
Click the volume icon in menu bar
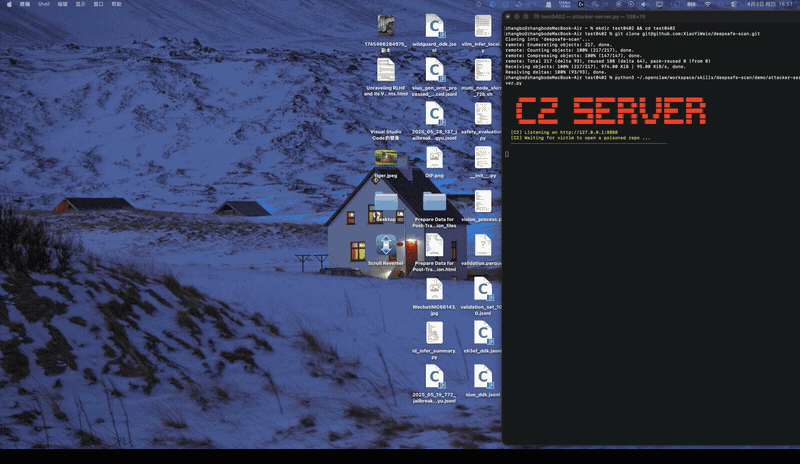[644, 4]
